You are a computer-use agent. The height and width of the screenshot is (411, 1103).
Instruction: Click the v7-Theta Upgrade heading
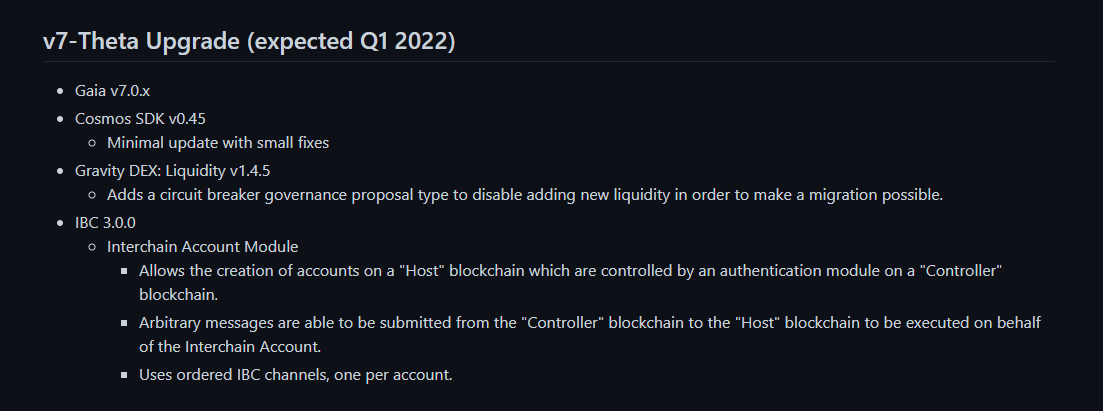coord(249,42)
